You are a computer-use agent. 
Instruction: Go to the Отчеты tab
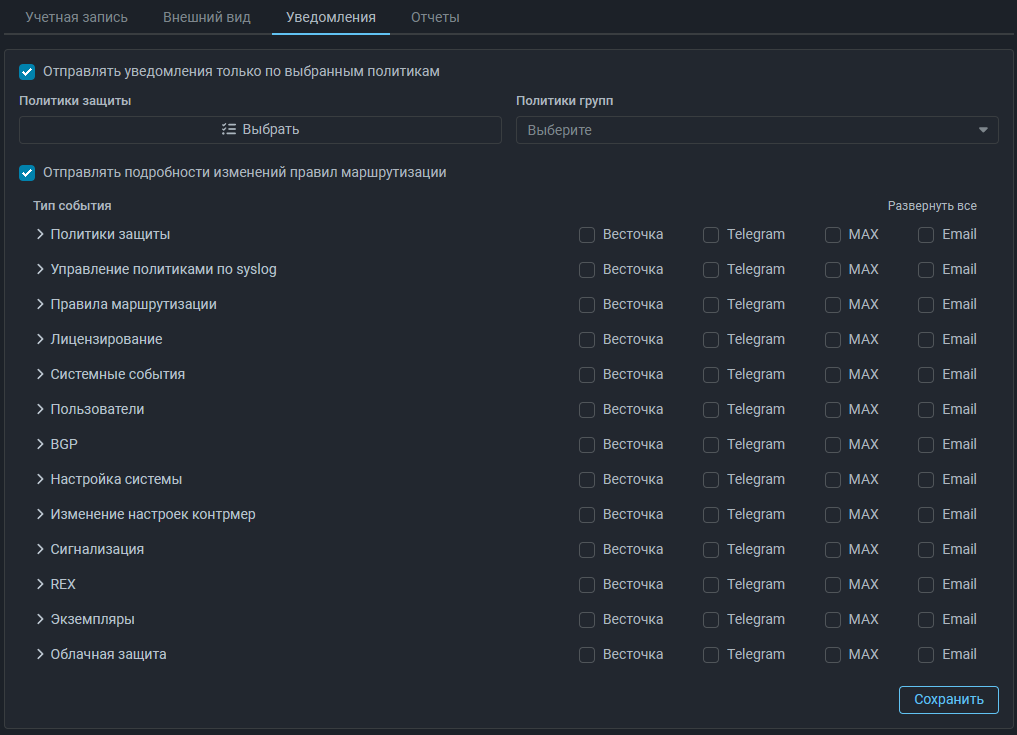click(x=435, y=18)
